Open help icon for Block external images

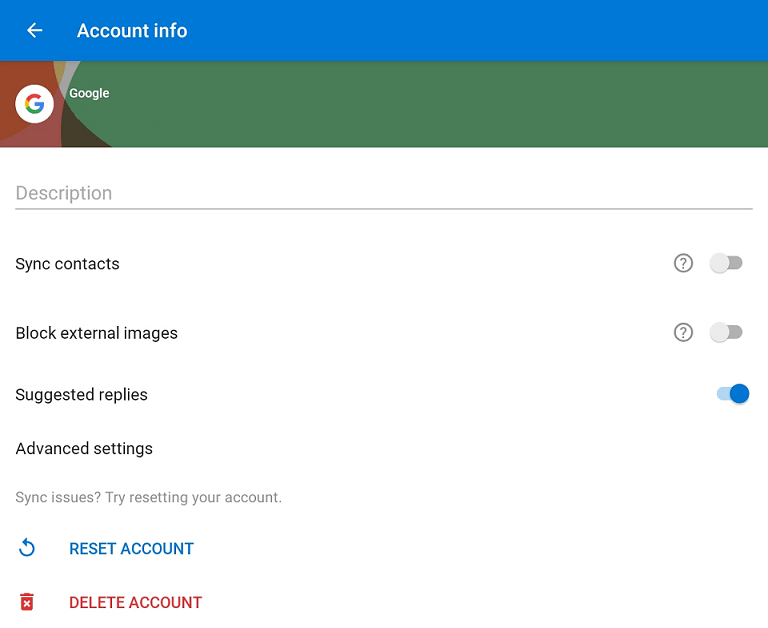pos(683,332)
